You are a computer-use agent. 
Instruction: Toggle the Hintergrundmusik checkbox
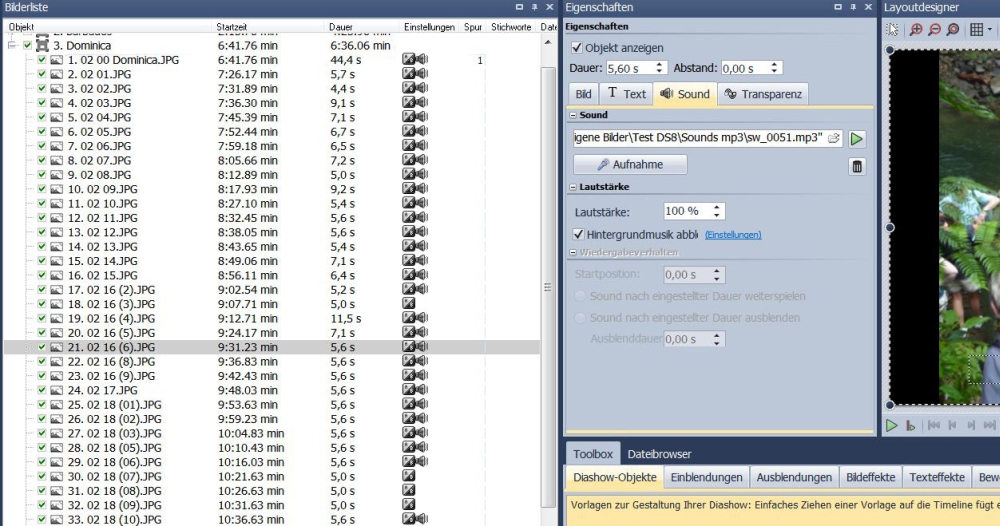click(578, 234)
